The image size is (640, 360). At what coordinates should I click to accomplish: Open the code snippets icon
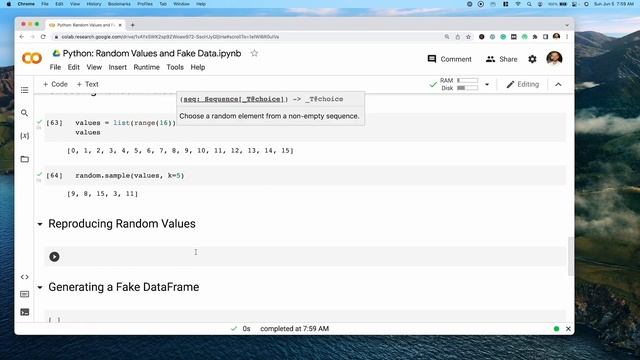(x=24, y=277)
